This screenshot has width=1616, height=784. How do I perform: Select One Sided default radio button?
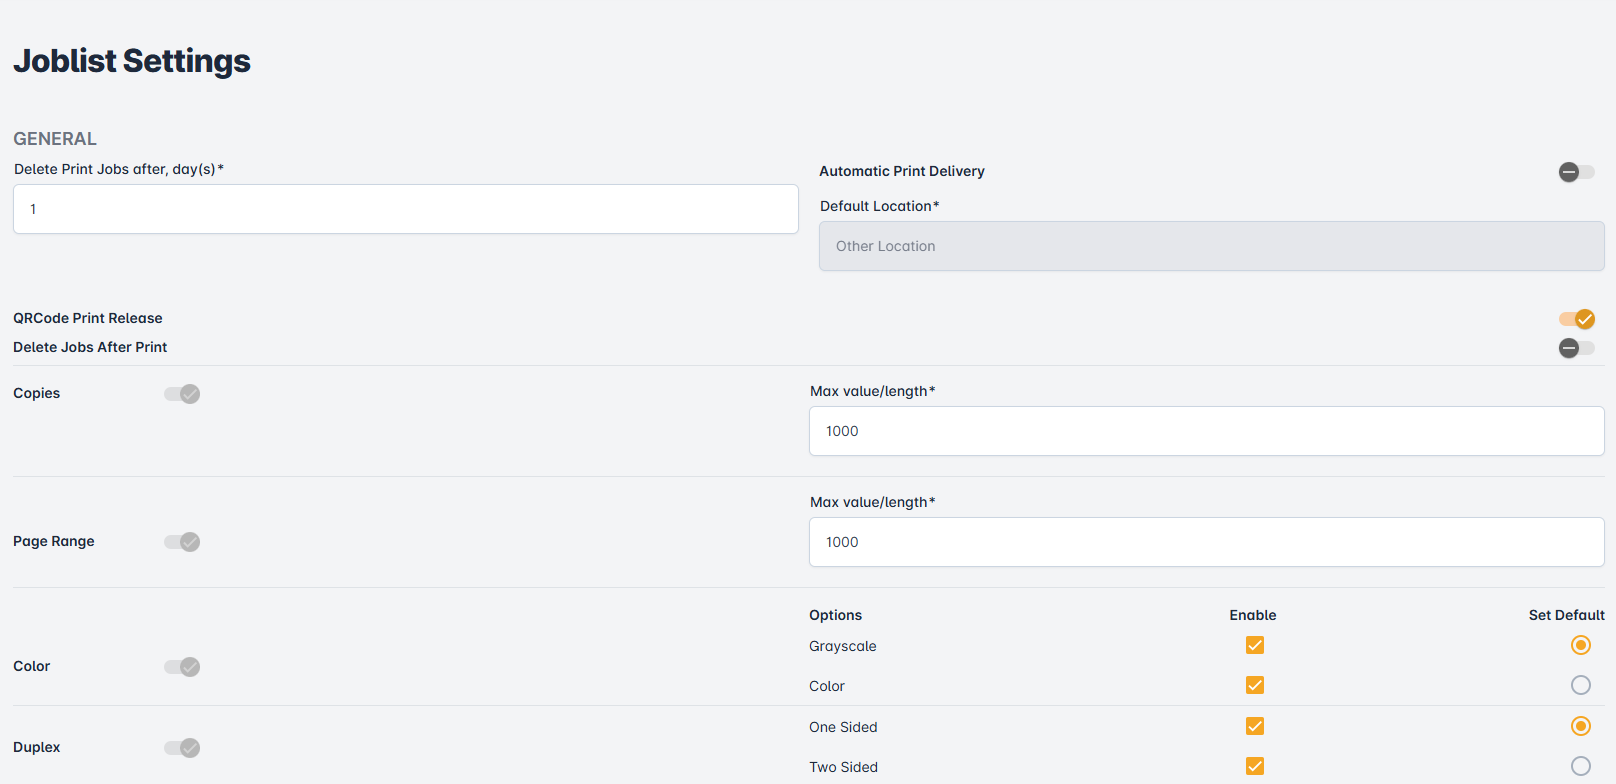pyautogui.click(x=1580, y=726)
